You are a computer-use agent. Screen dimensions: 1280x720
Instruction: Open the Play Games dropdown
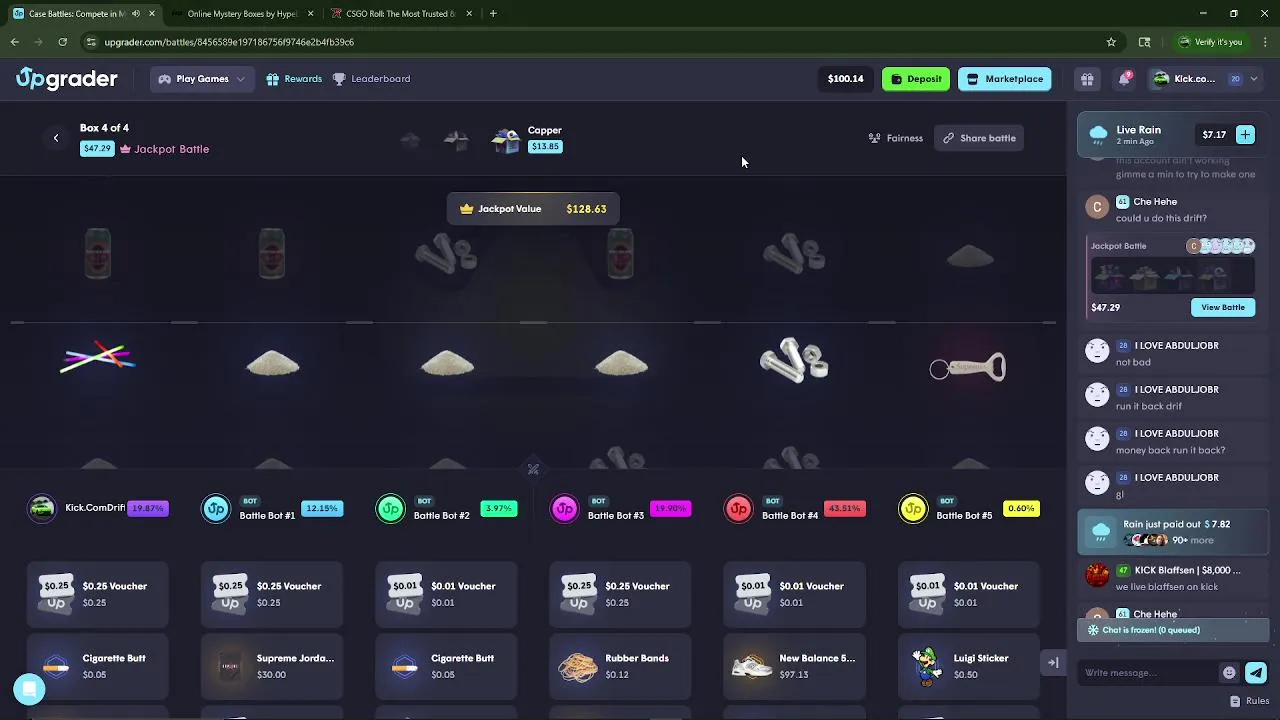click(201, 79)
